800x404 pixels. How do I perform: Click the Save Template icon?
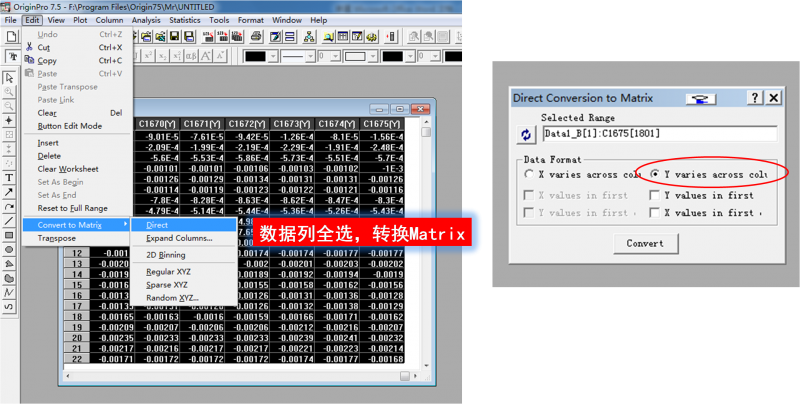[189, 37]
